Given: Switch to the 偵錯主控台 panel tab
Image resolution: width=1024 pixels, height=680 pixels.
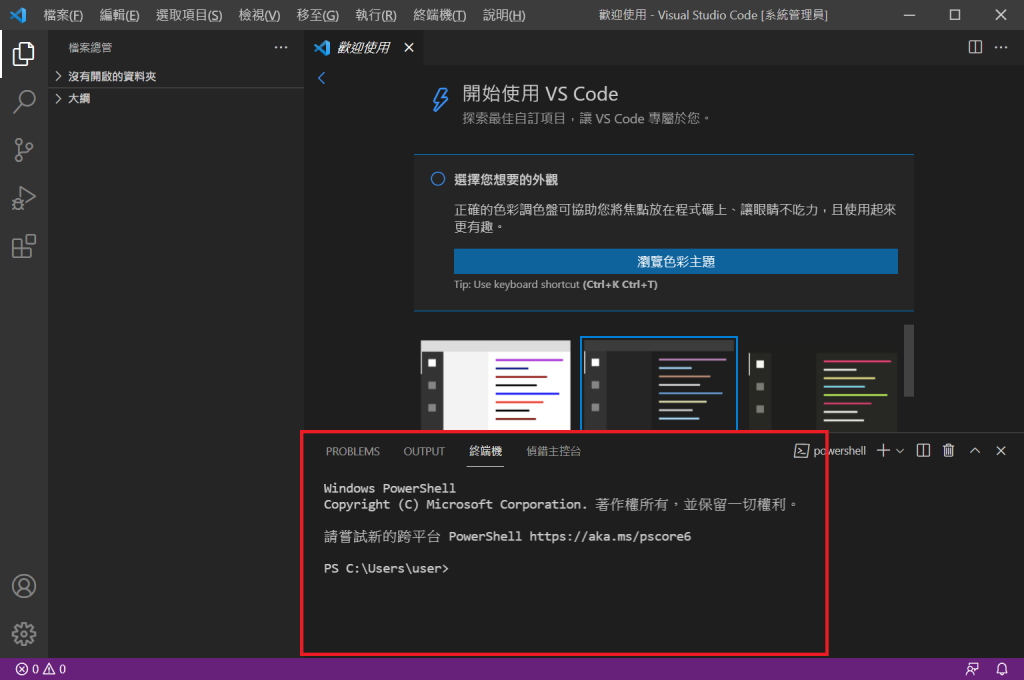Looking at the screenshot, I should click(x=553, y=451).
